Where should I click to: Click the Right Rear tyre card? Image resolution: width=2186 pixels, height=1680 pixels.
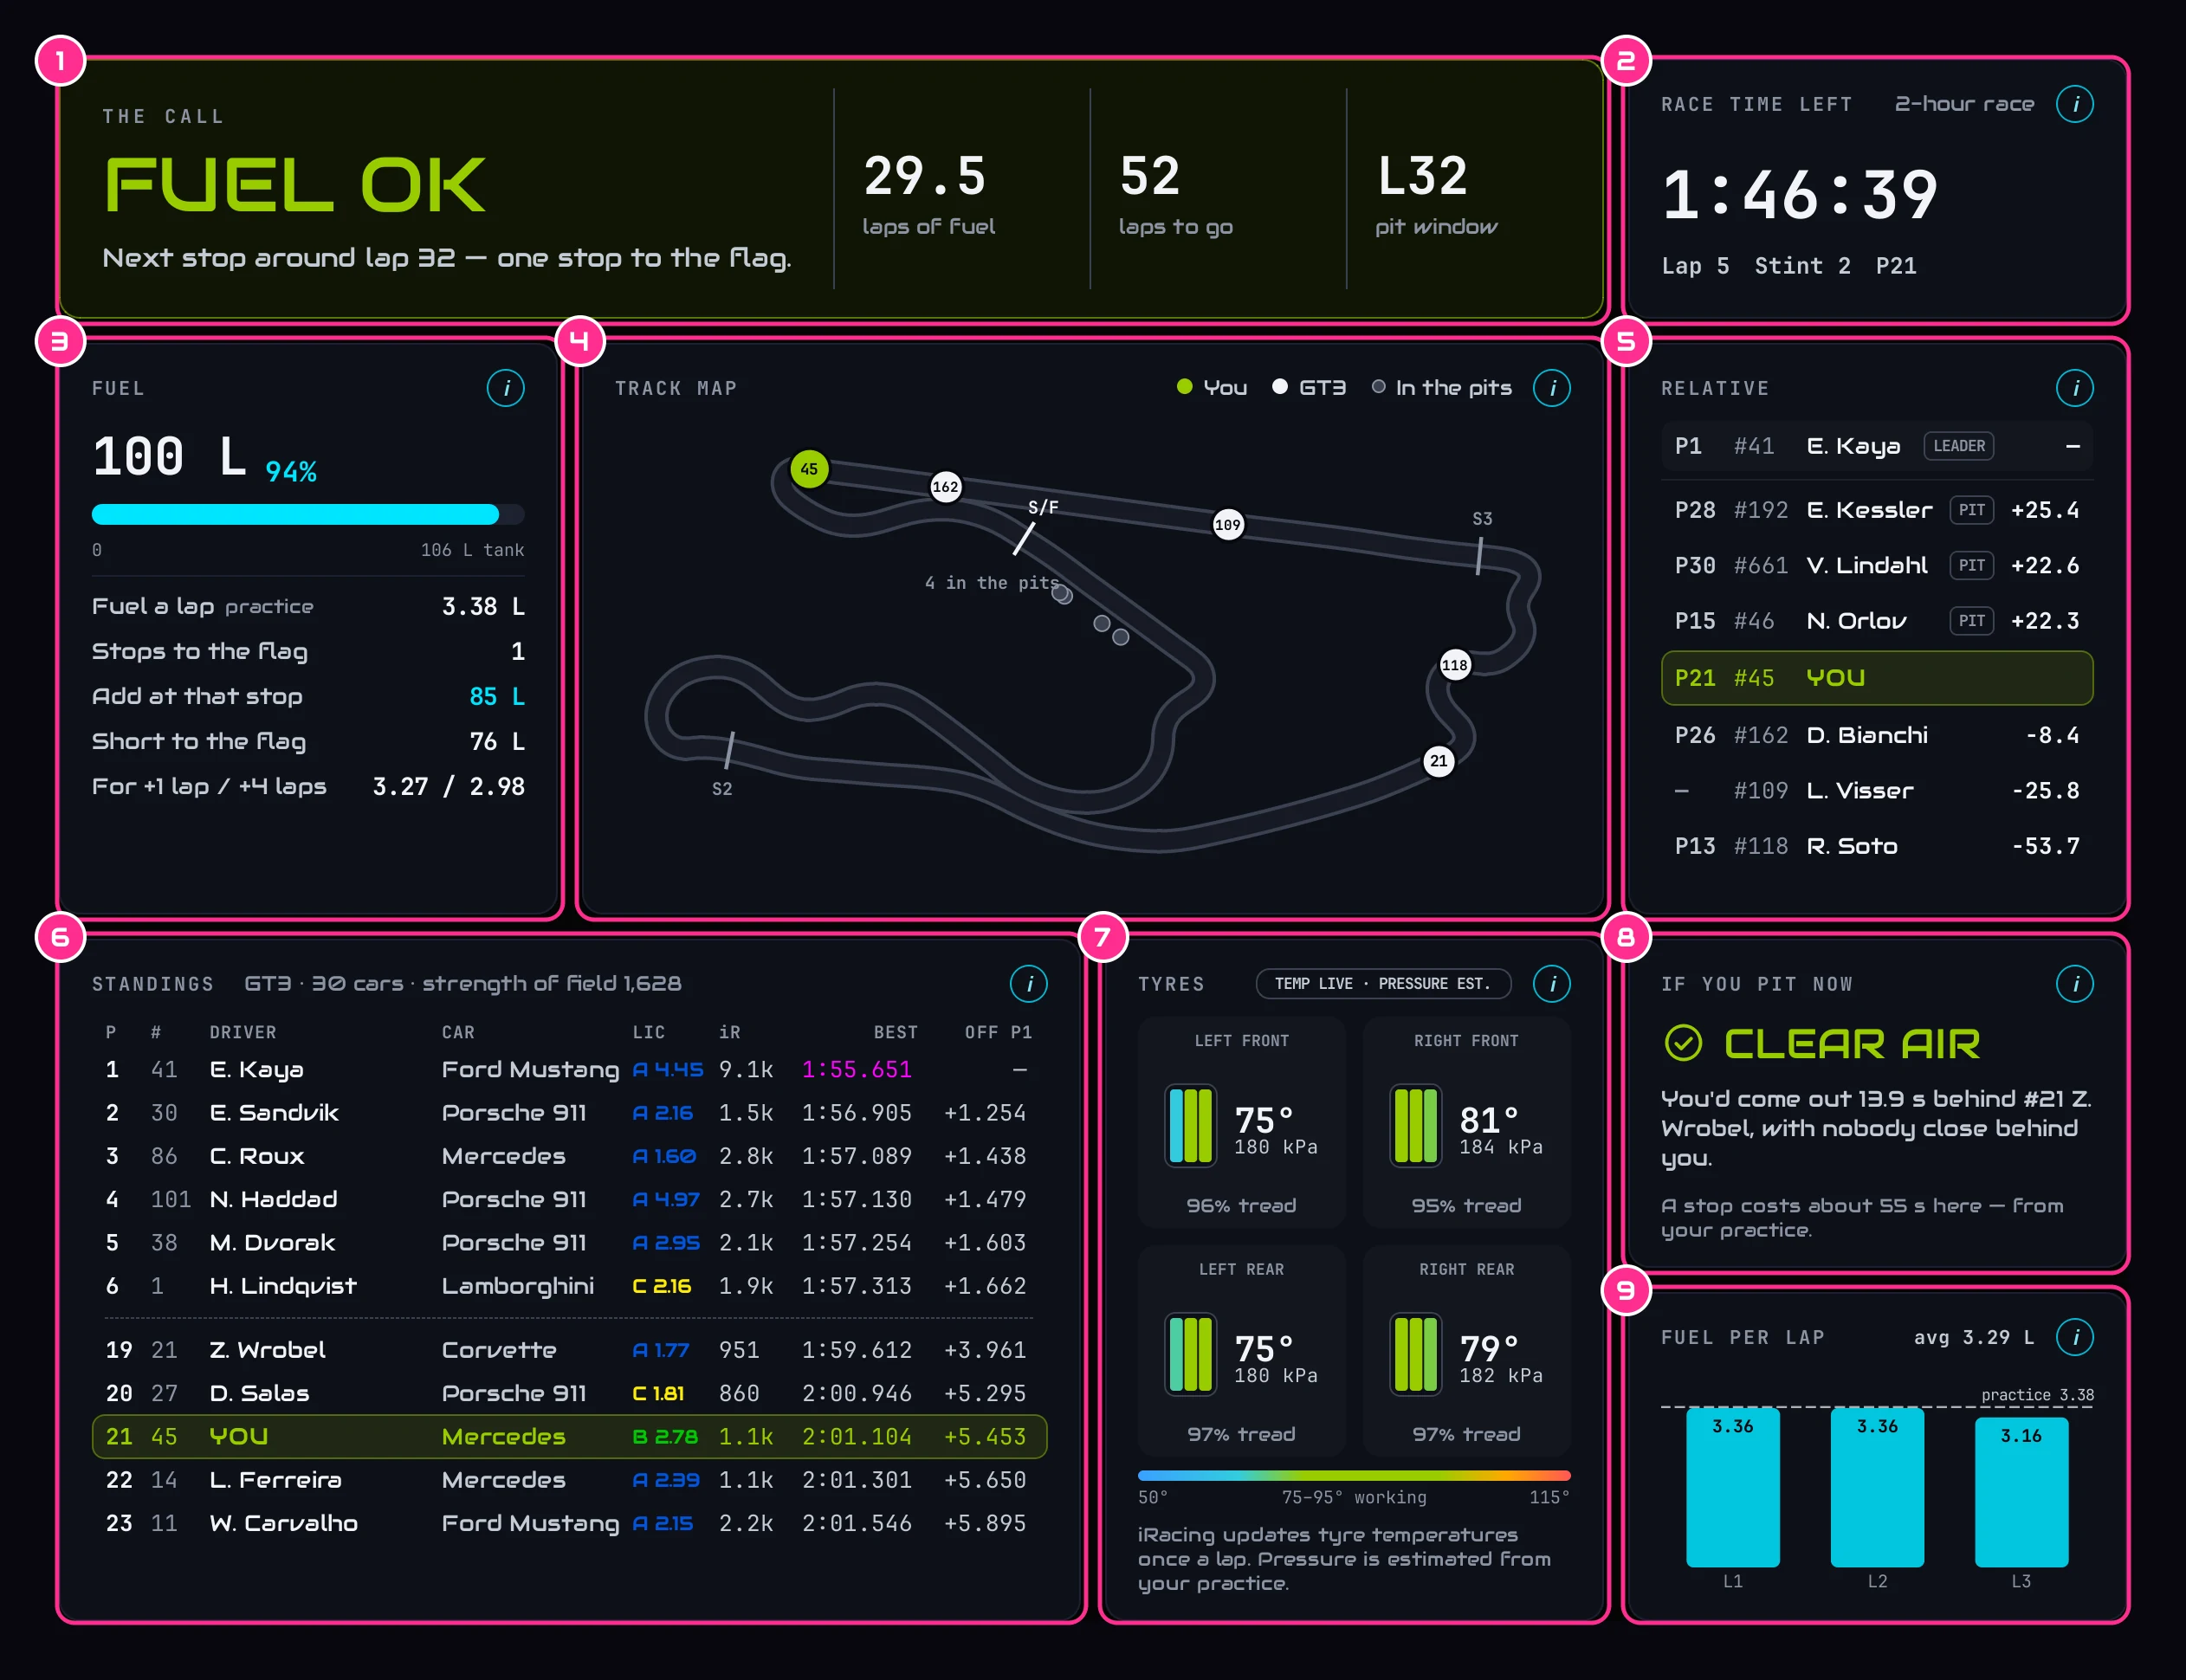[x=1467, y=1351]
